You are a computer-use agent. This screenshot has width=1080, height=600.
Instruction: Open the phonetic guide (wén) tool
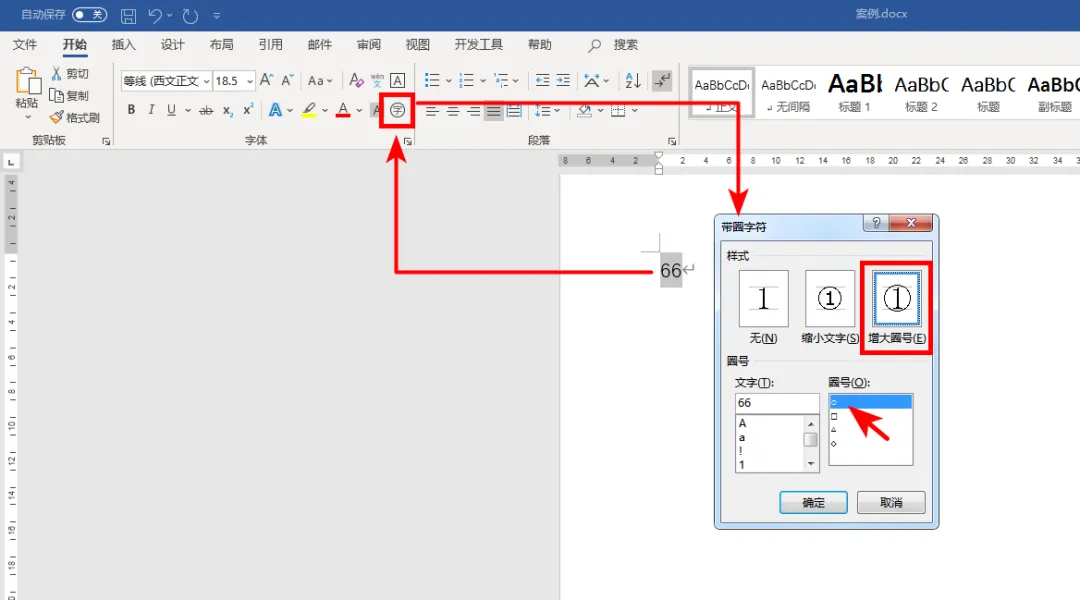point(377,81)
